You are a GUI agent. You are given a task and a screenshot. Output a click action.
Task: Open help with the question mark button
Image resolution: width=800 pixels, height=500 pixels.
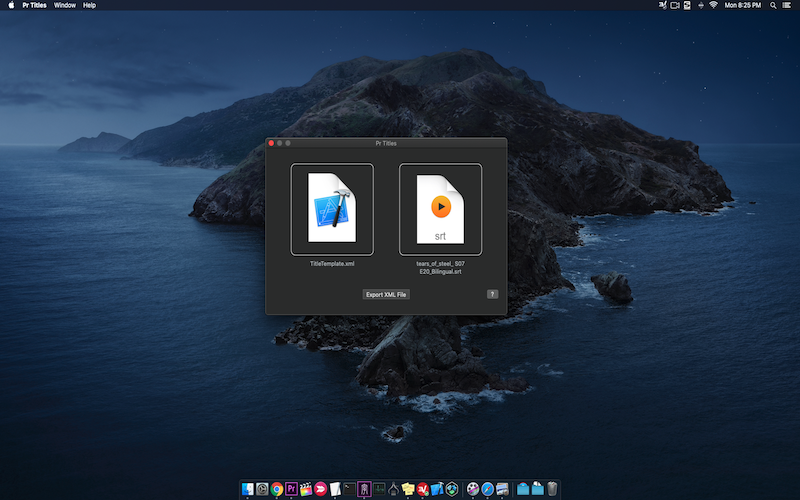click(x=492, y=294)
